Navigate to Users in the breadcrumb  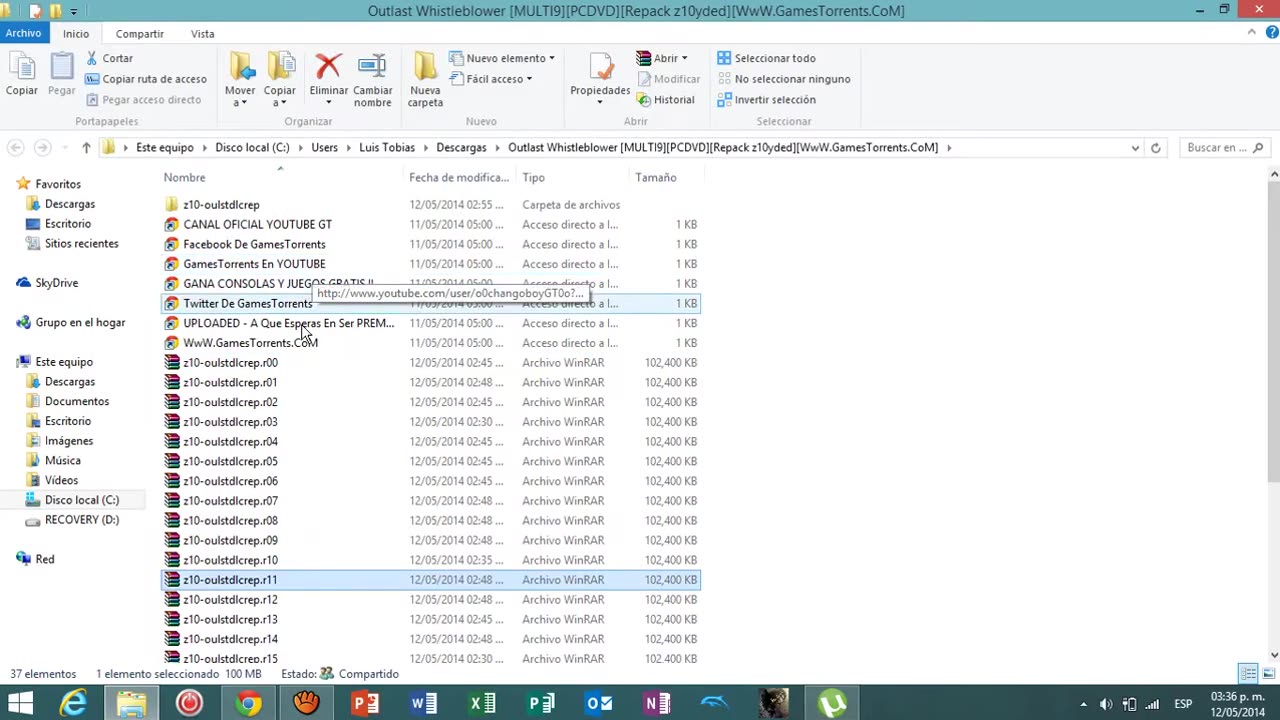[324, 148]
